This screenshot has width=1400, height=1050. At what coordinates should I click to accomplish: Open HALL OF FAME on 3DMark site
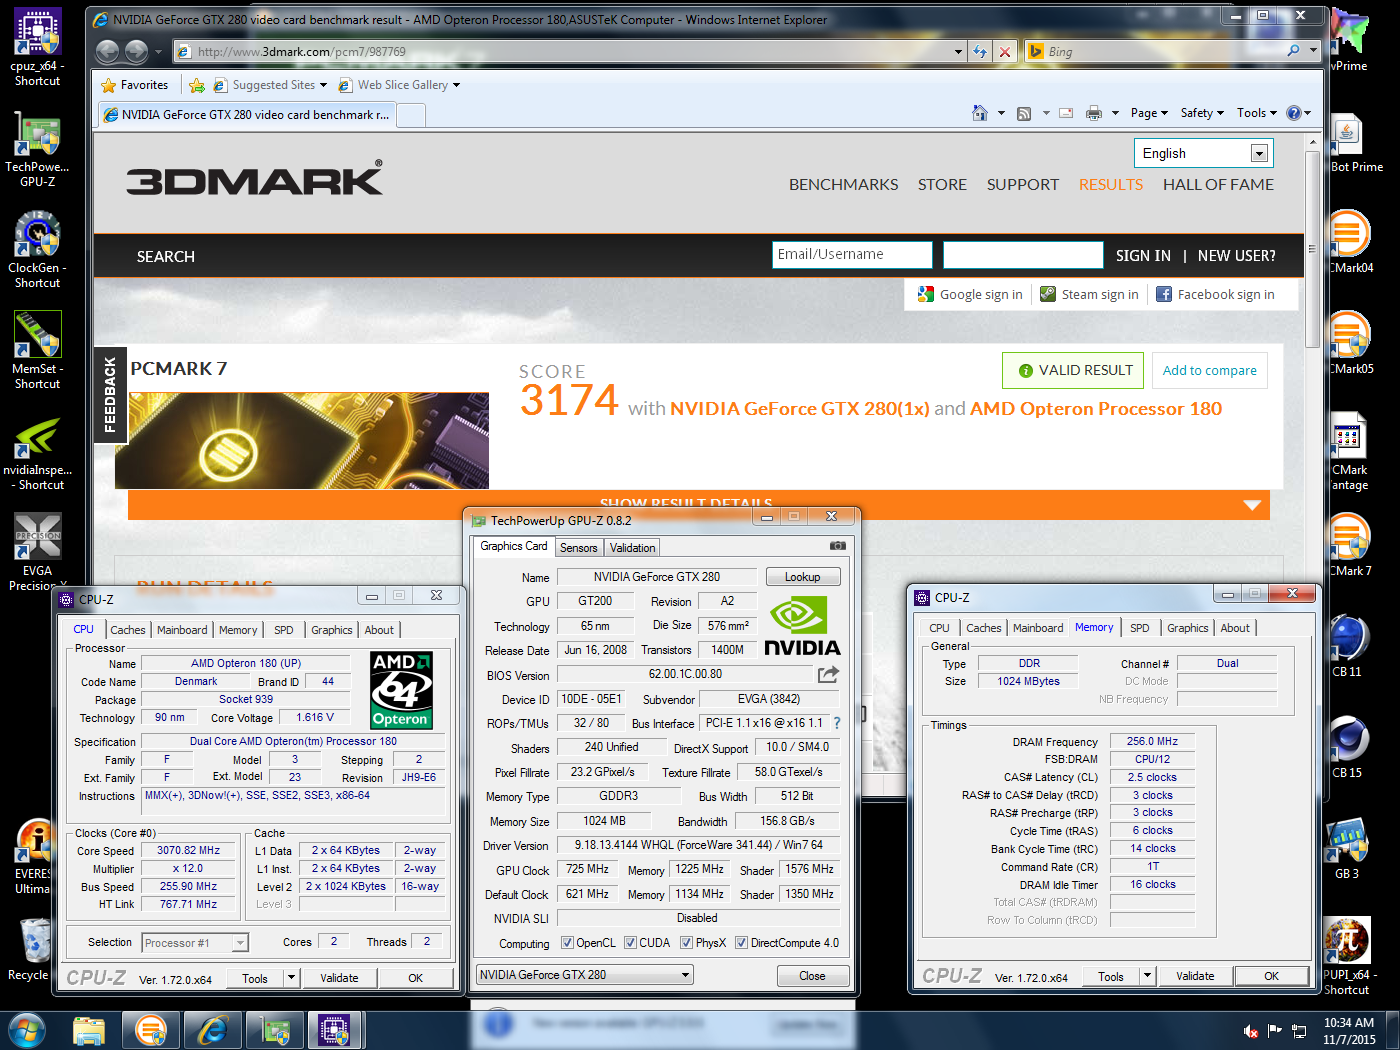(x=1218, y=185)
